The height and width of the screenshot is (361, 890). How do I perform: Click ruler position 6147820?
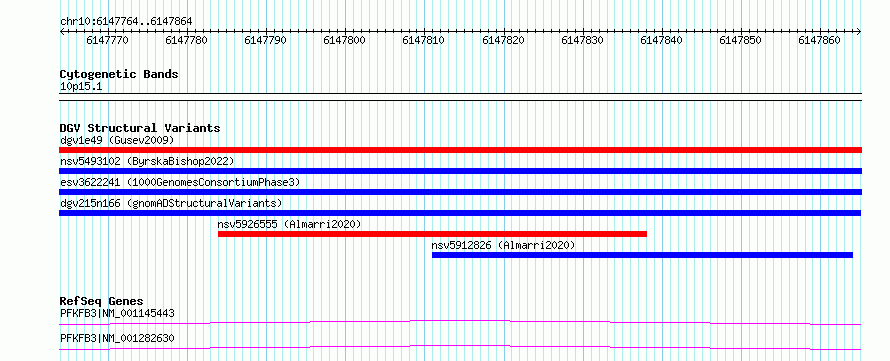pyautogui.click(x=503, y=40)
